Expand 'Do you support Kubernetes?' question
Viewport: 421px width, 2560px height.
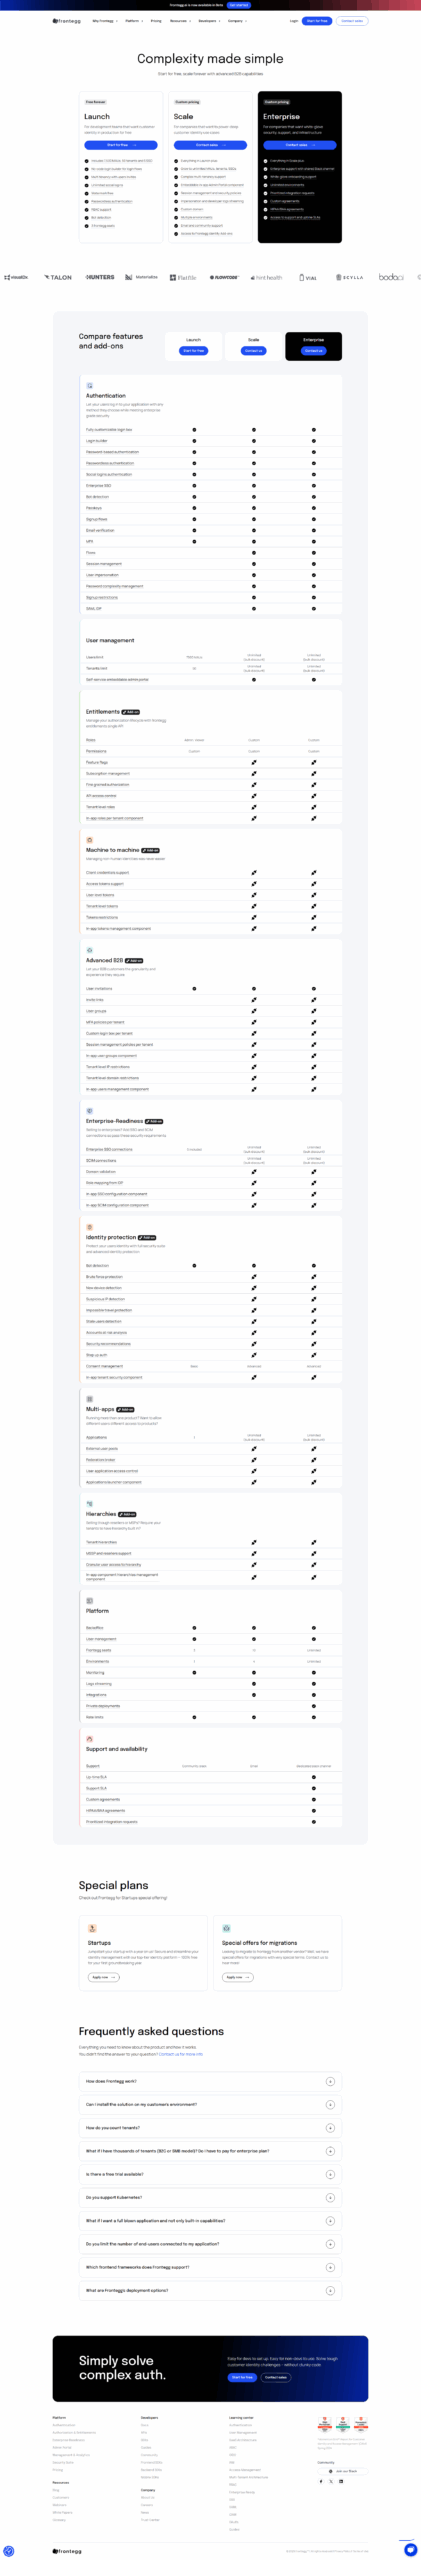(x=210, y=2197)
